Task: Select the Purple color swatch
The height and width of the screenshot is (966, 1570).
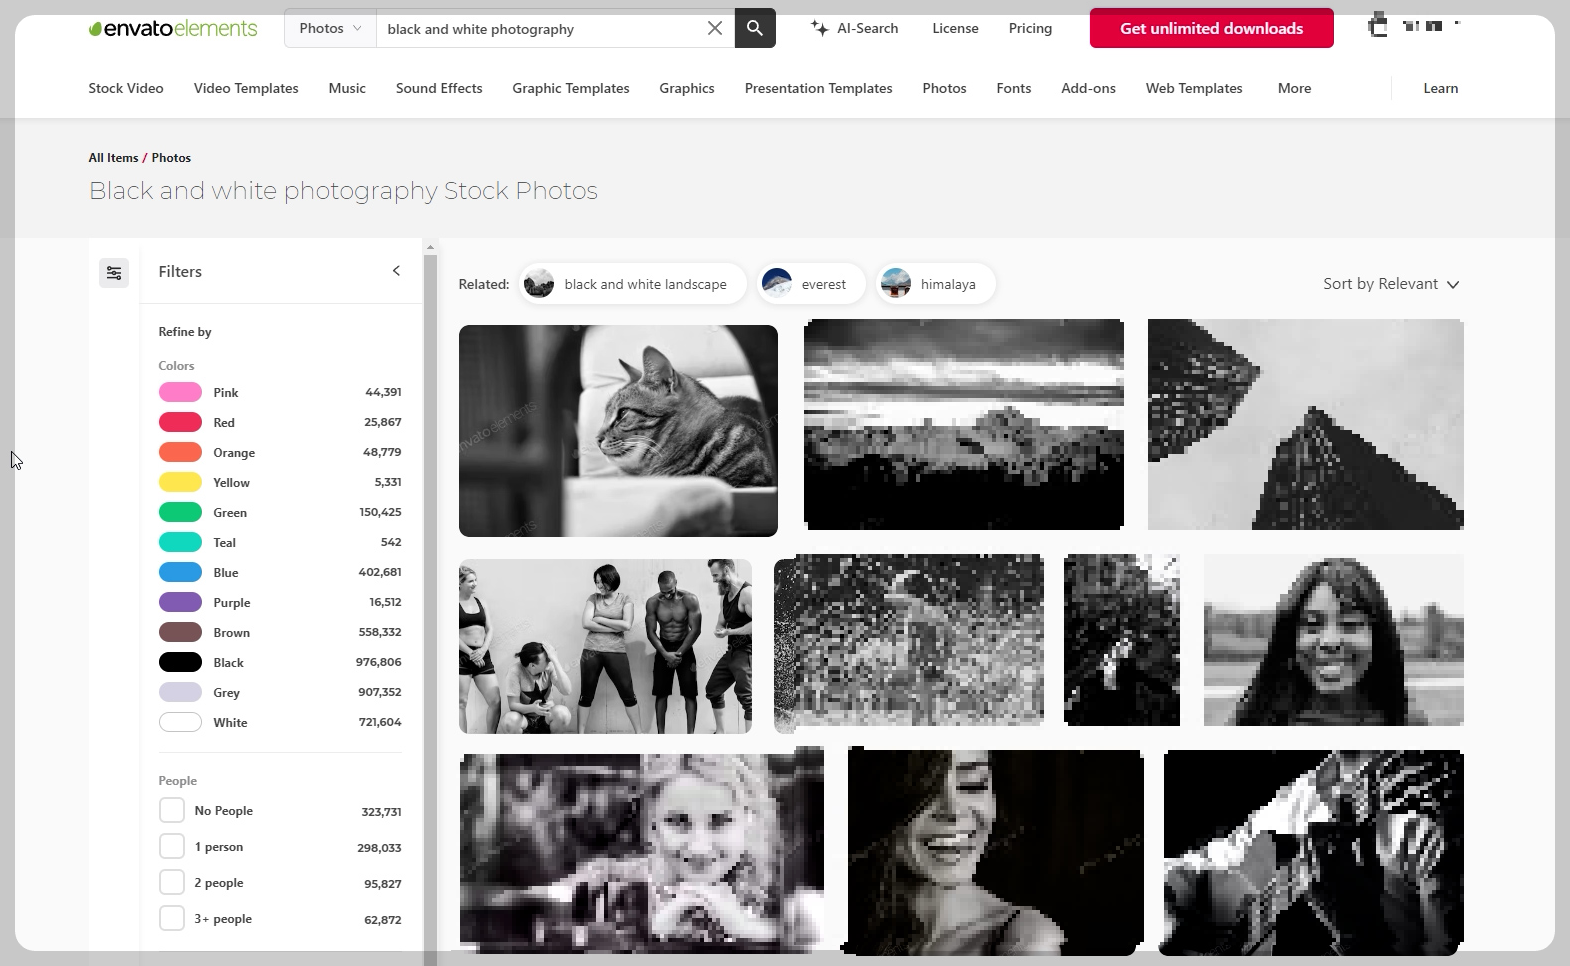Action: click(x=180, y=602)
